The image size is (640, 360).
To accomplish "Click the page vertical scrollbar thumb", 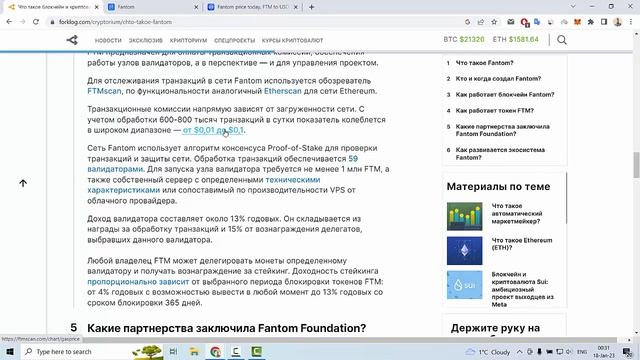I will [x=636, y=165].
